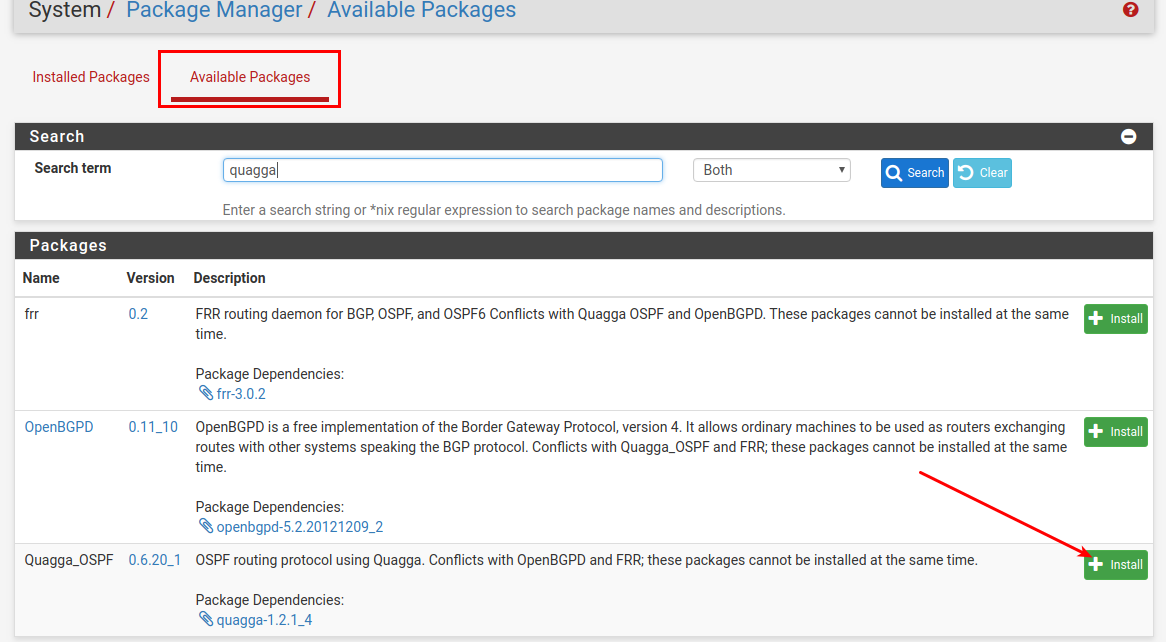The height and width of the screenshot is (642, 1166).
Task: Collapse the Search panel with minus icon
Action: click(x=1128, y=137)
